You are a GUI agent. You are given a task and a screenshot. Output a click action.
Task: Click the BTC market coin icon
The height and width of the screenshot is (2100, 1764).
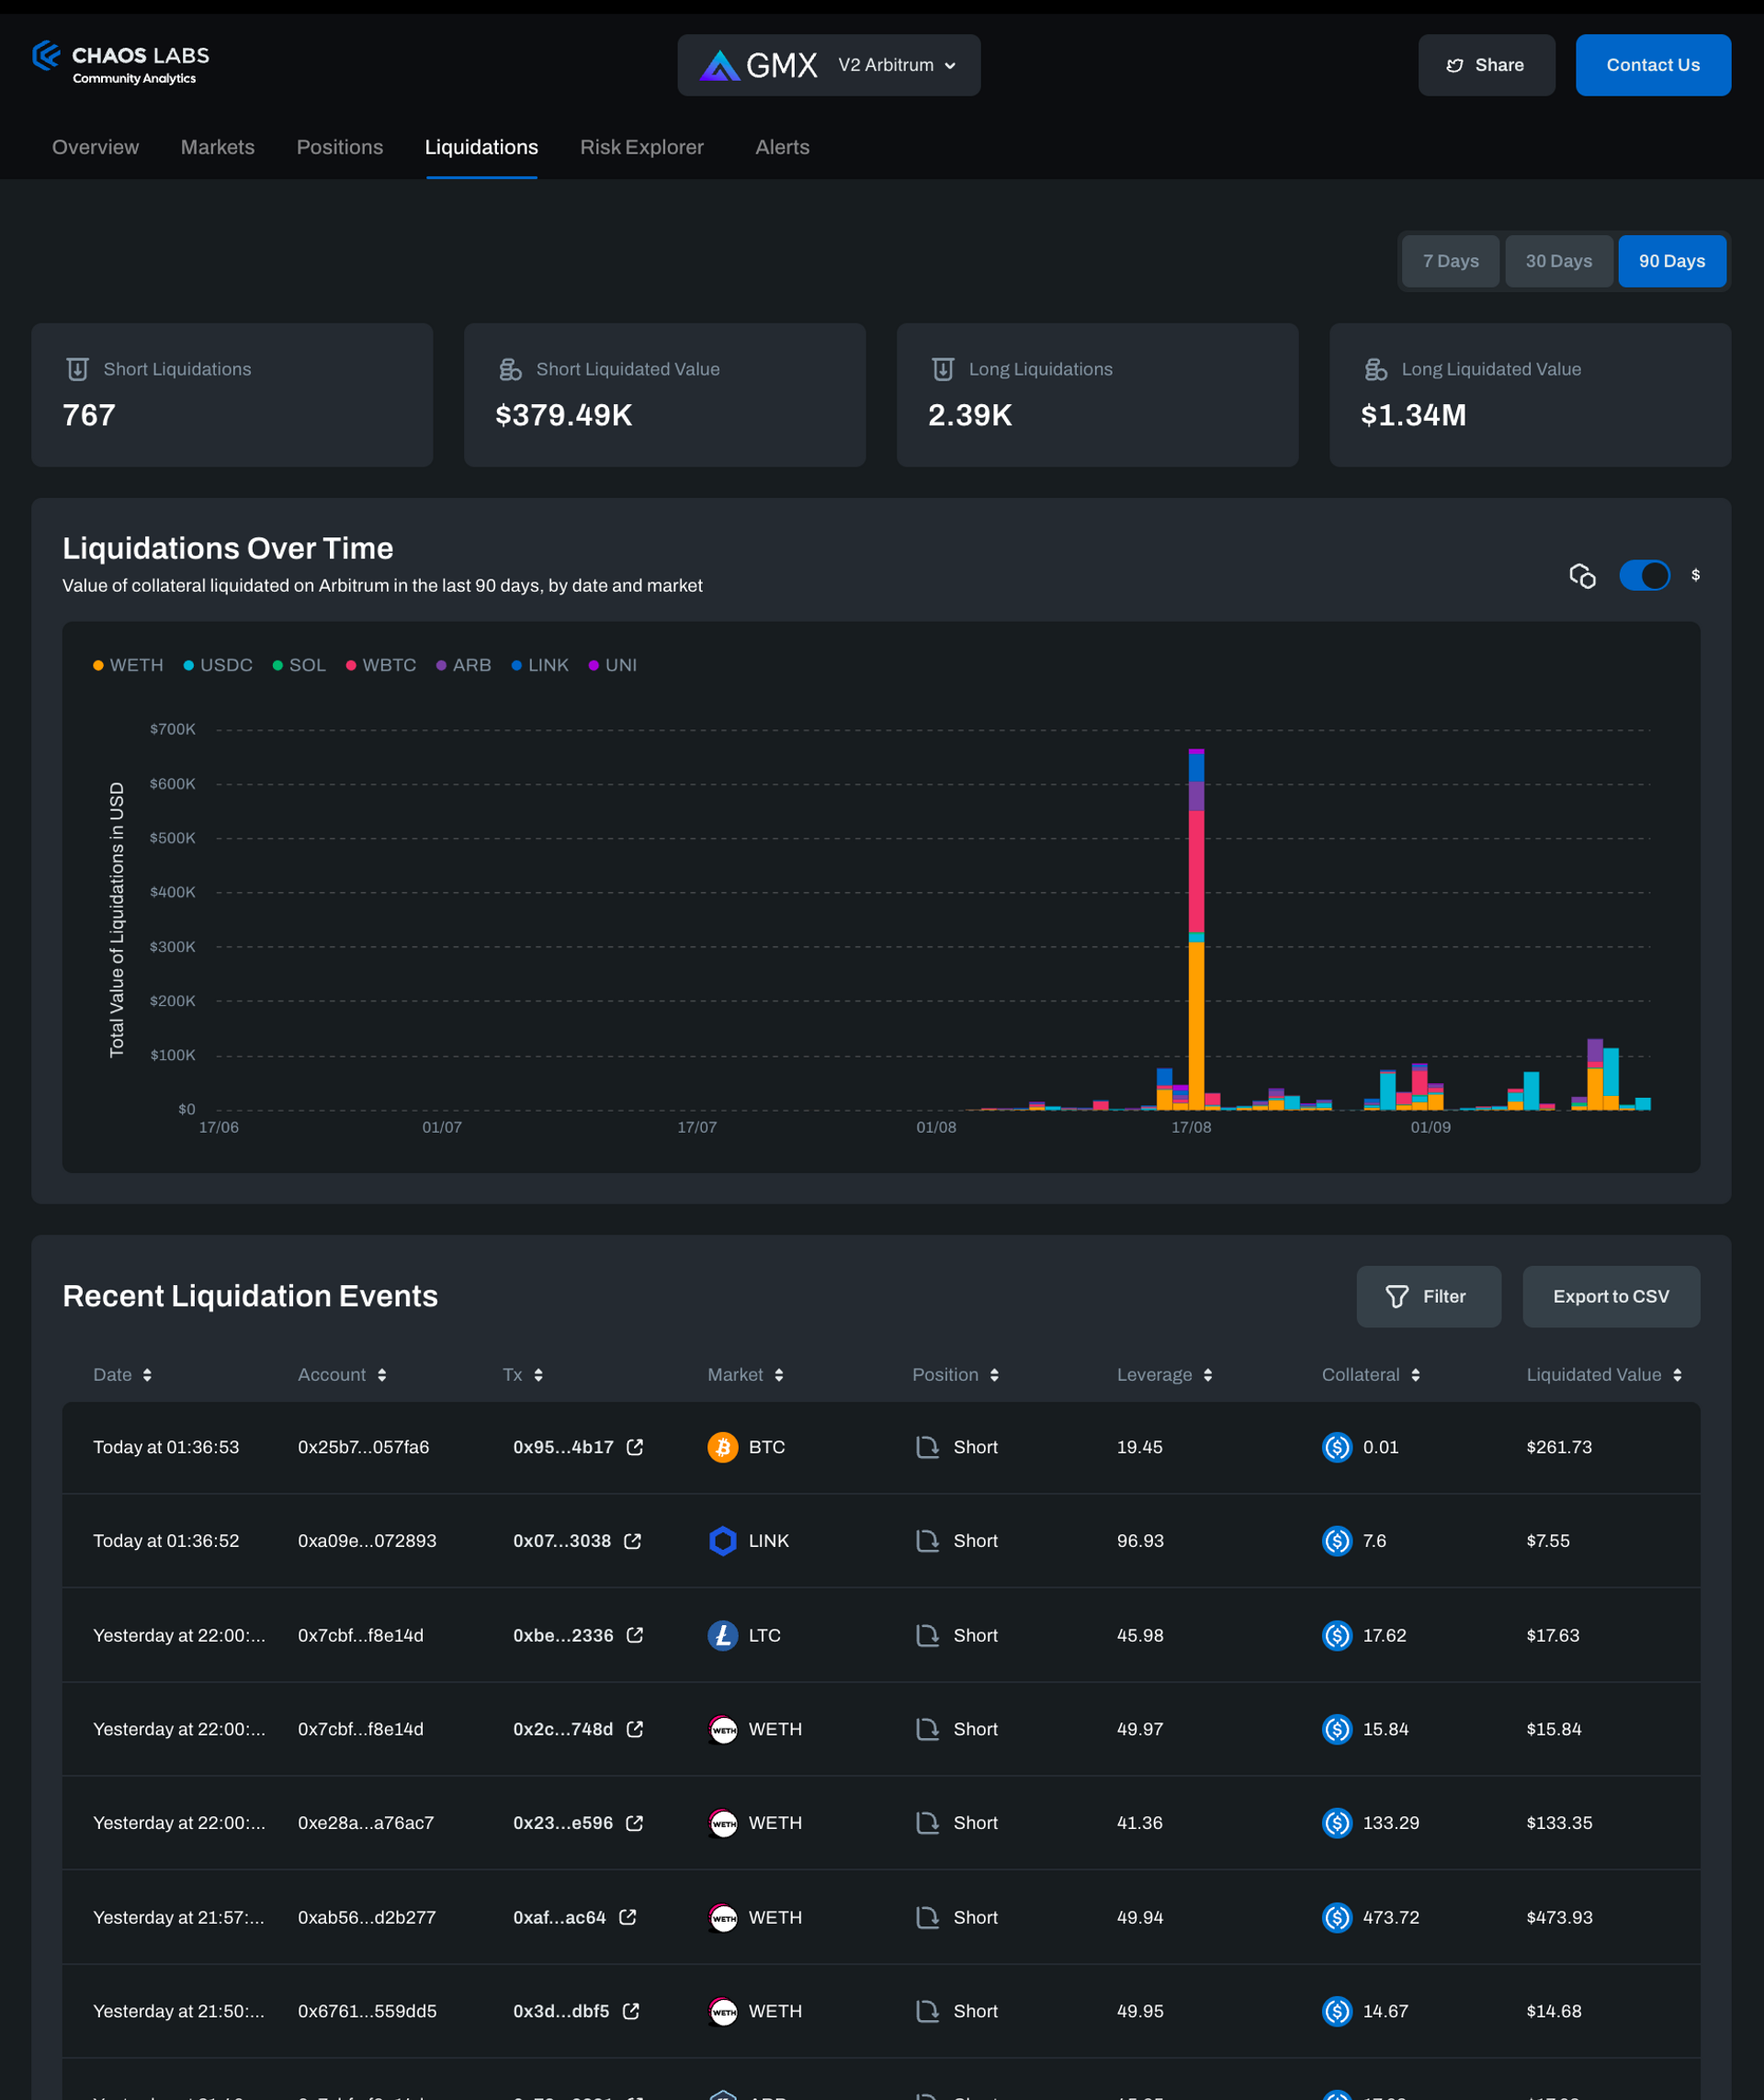coord(722,1447)
